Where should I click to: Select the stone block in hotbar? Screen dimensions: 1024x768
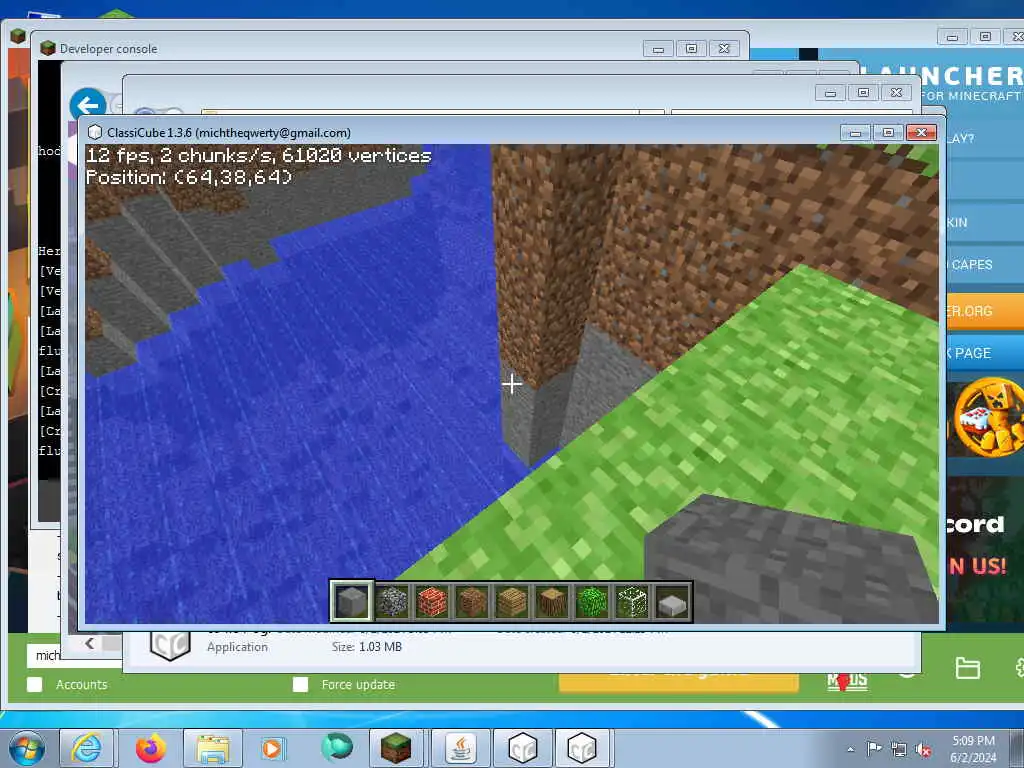[352, 601]
